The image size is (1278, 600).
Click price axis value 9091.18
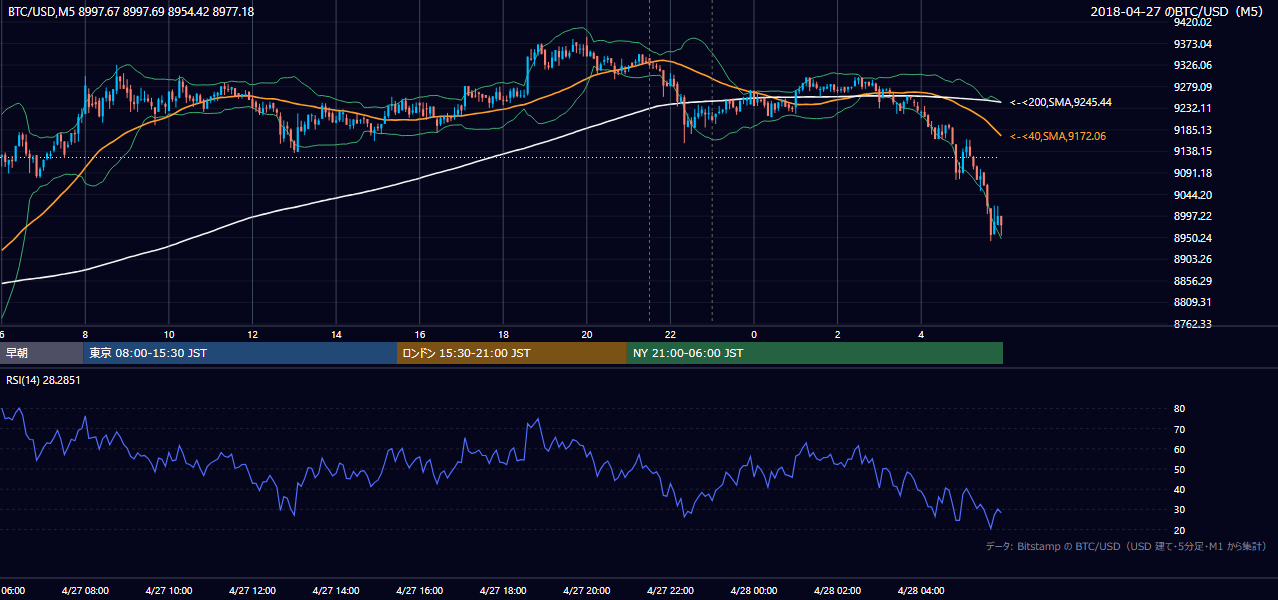point(1192,173)
